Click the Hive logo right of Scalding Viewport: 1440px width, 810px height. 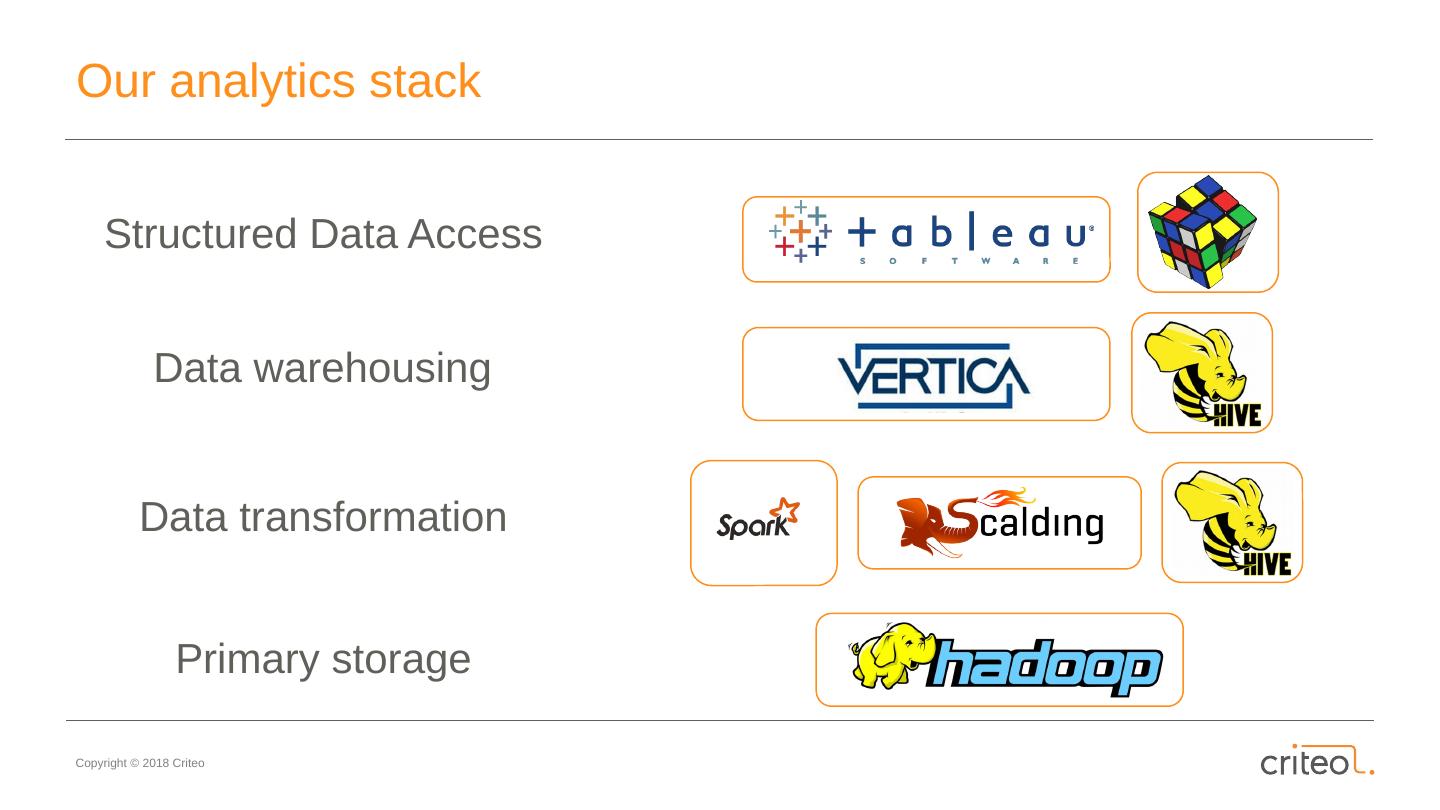(x=1232, y=523)
